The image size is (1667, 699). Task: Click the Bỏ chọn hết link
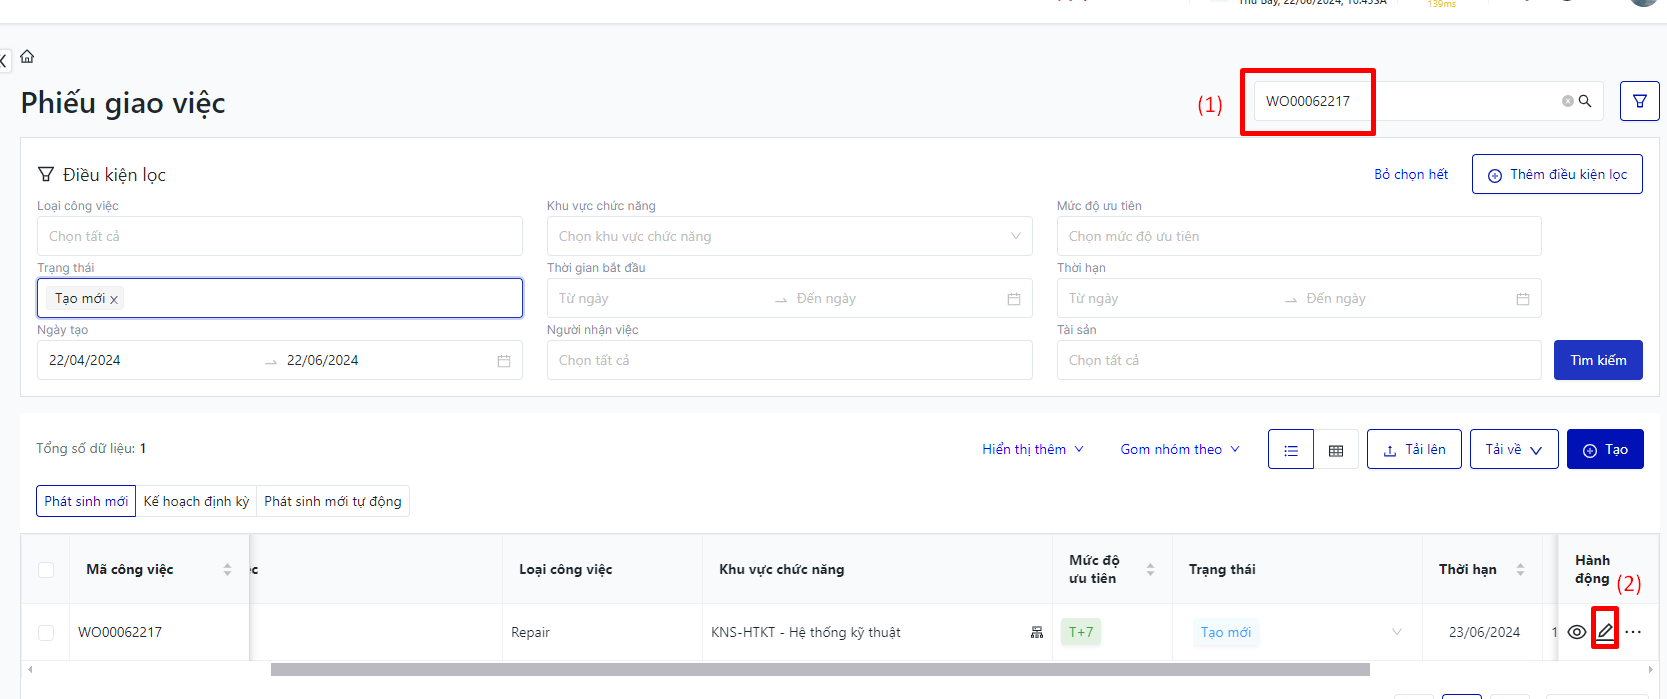pyautogui.click(x=1410, y=174)
